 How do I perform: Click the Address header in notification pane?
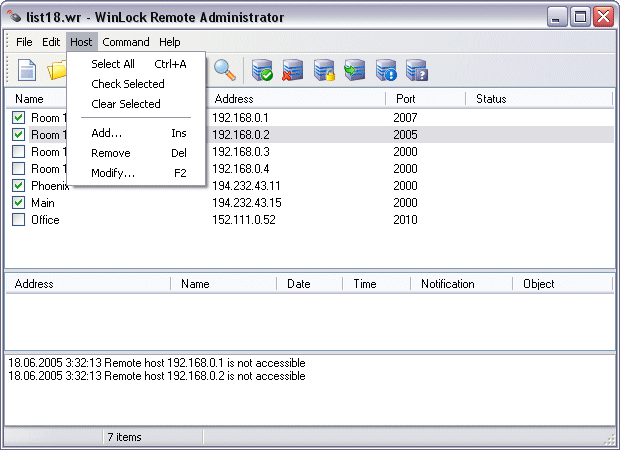[x=88, y=284]
